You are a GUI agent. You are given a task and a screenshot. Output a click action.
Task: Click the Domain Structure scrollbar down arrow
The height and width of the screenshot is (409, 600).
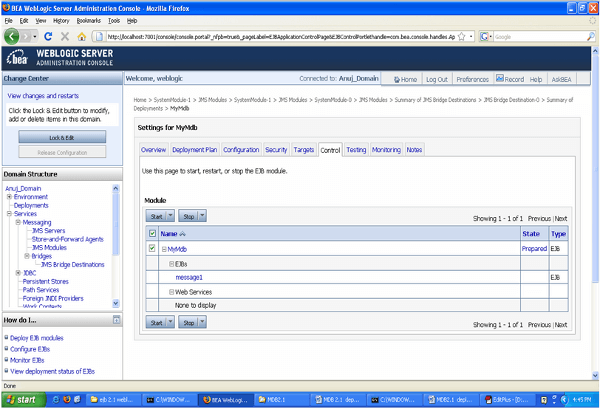click(116, 303)
